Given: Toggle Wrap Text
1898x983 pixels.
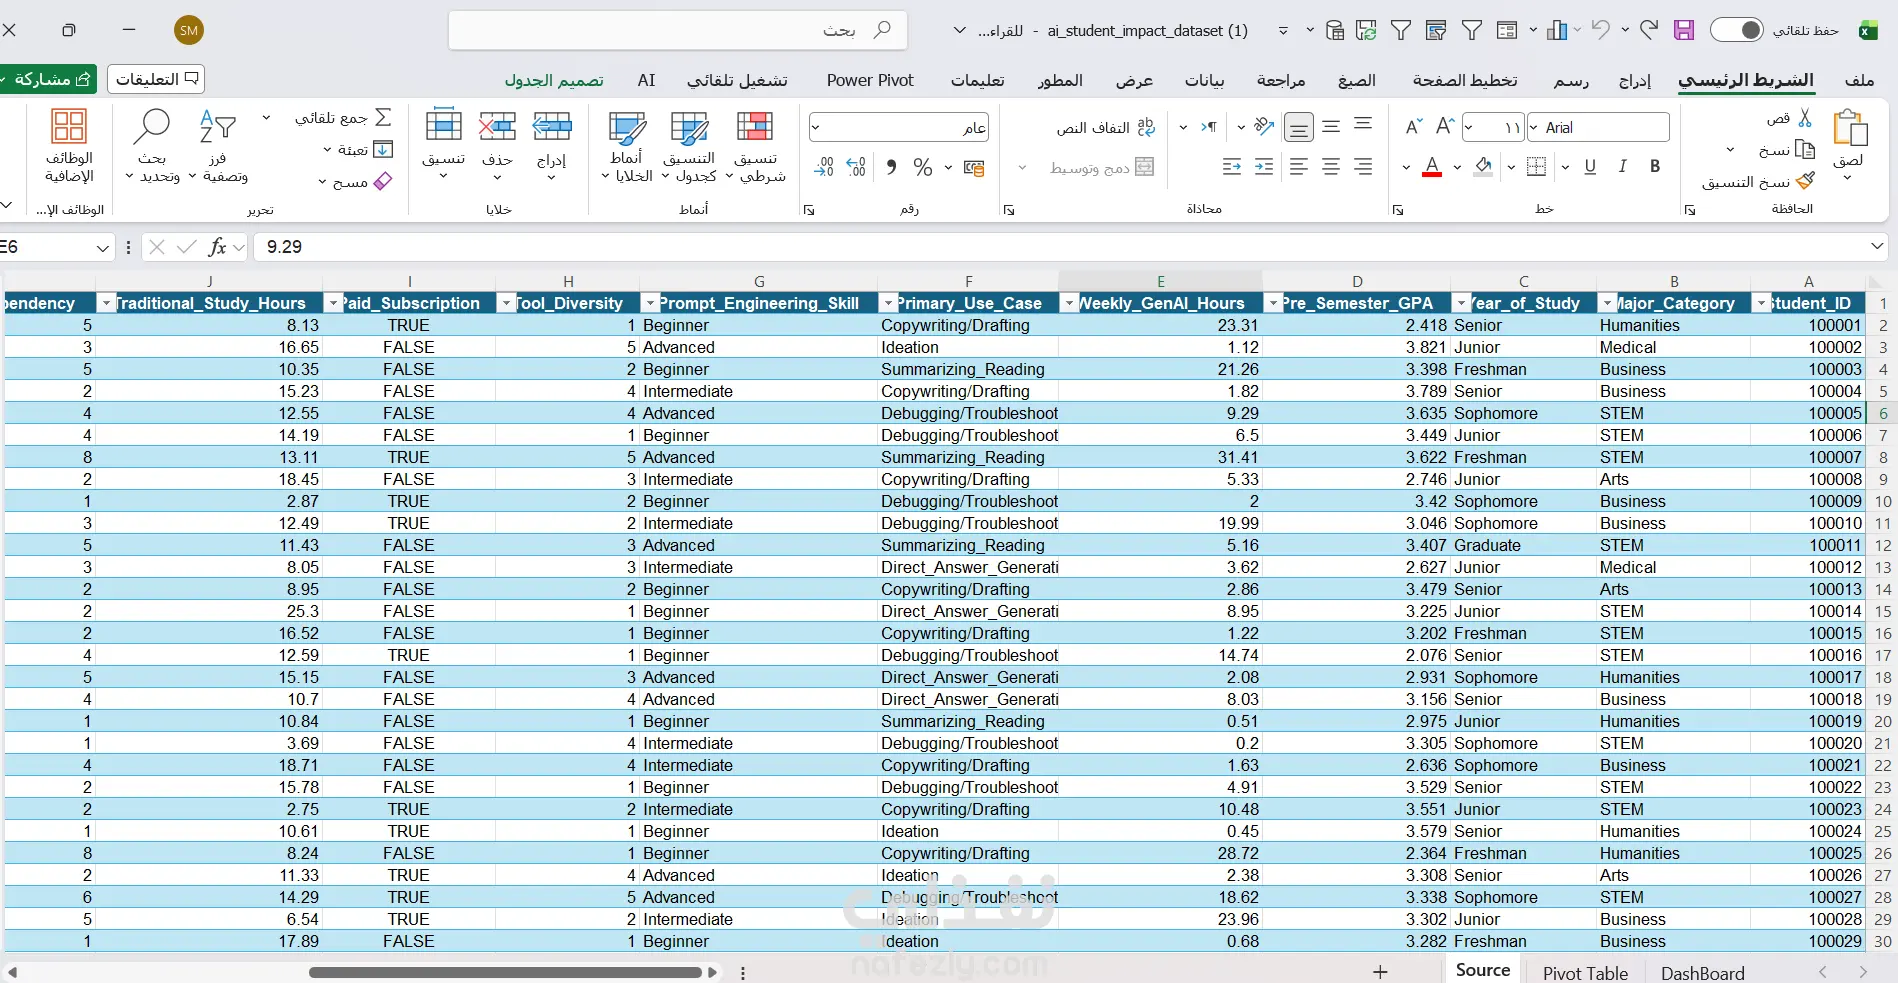Looking at the screenshot, I should 1106,127.
